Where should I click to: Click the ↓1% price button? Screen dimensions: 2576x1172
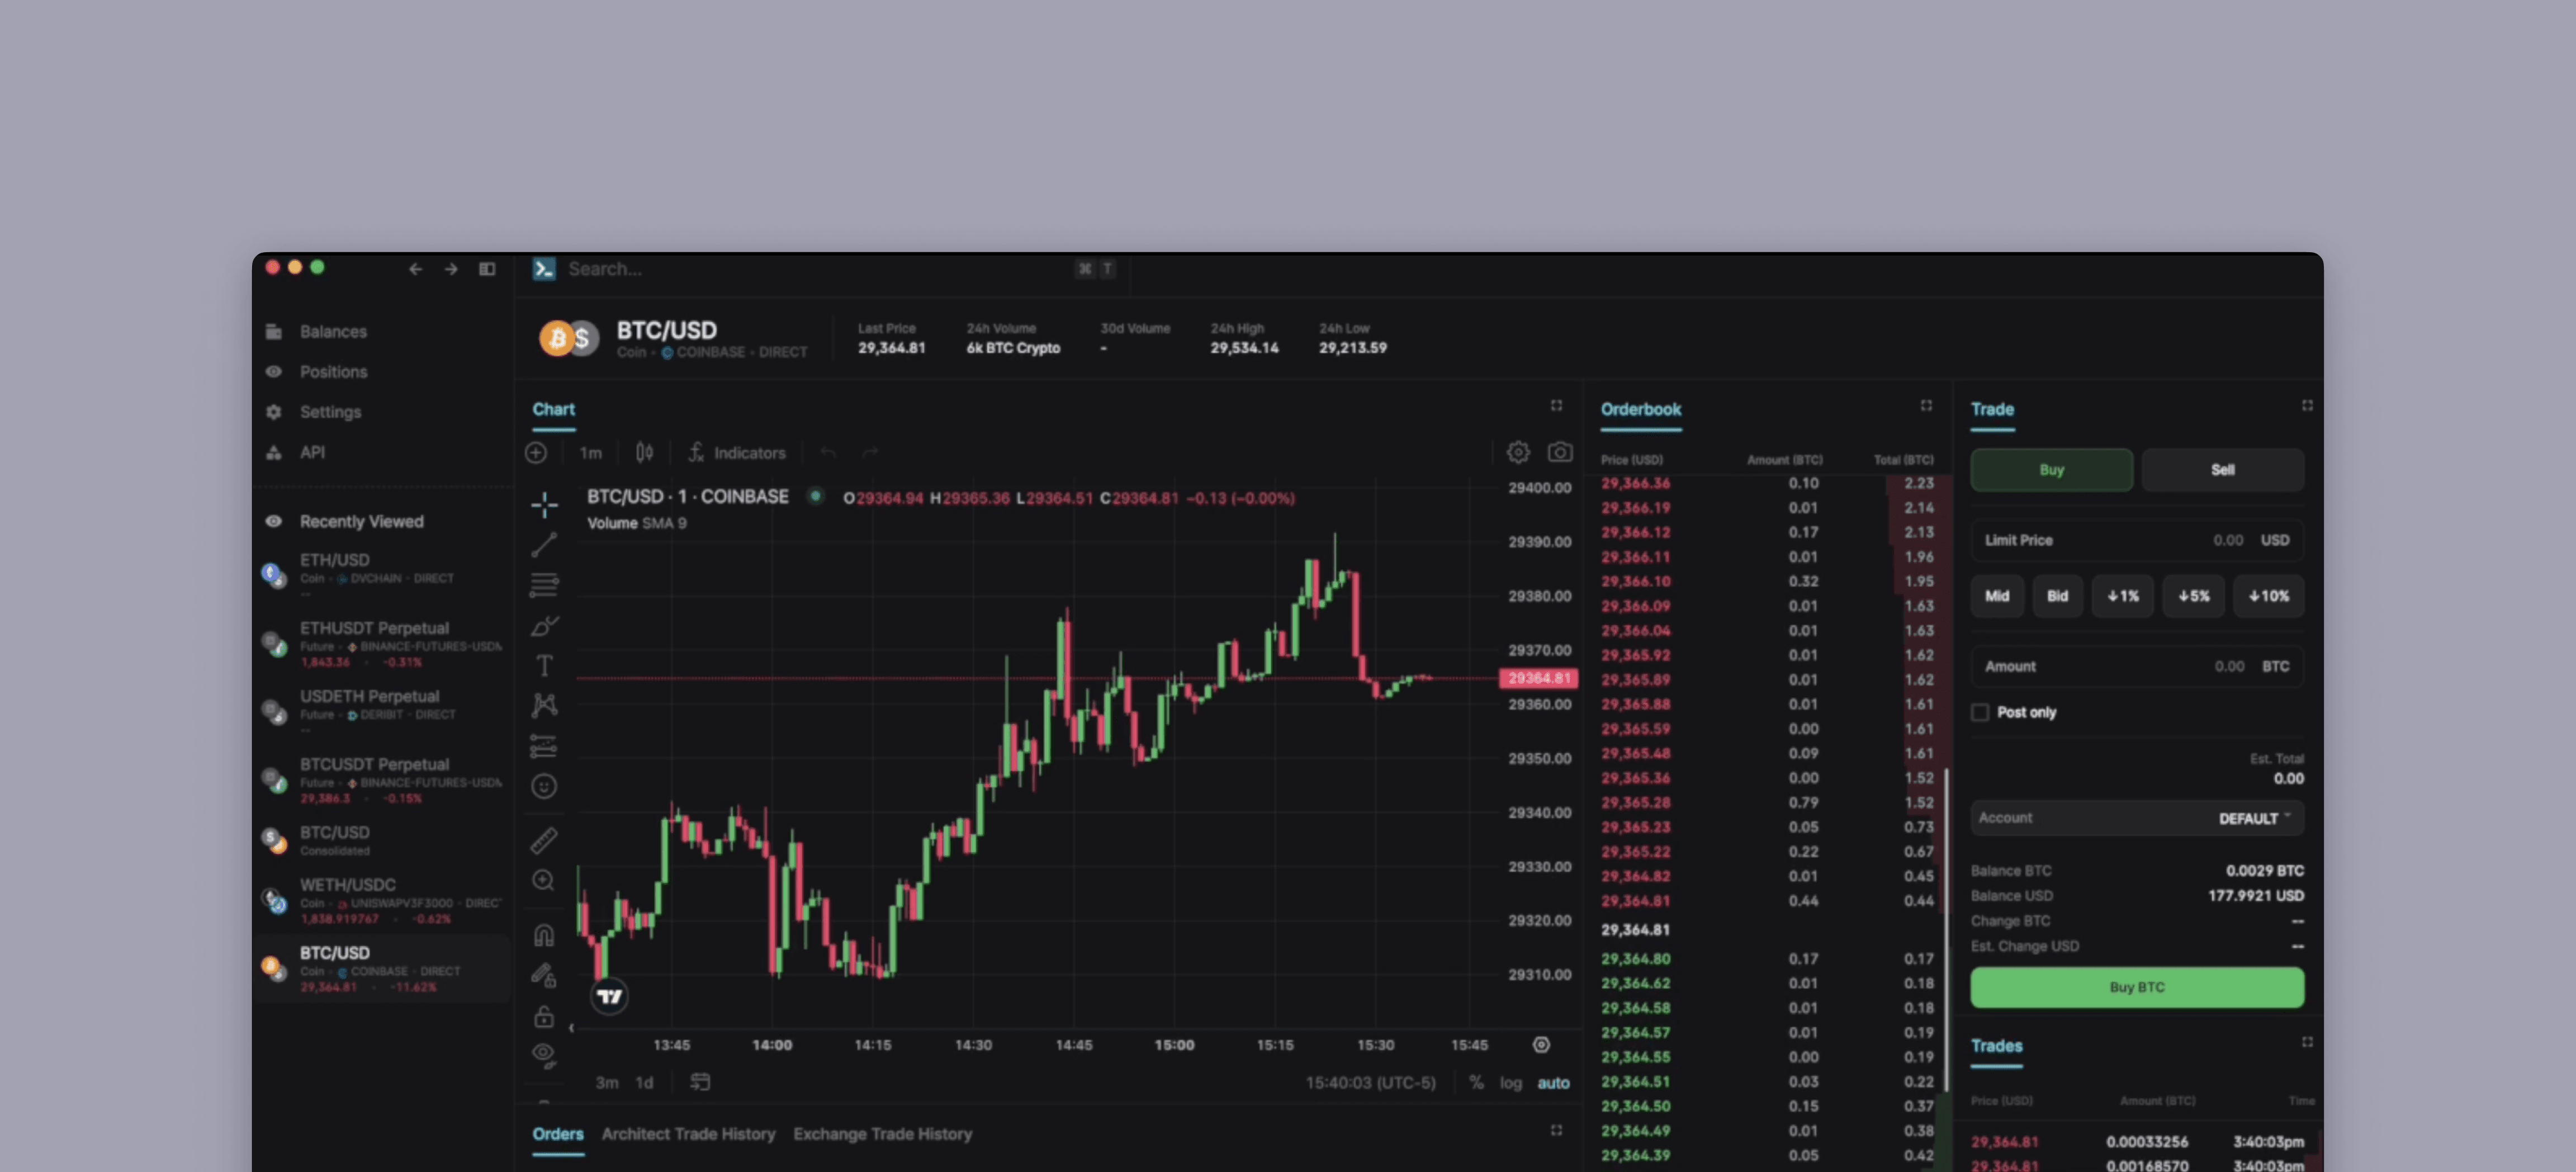pyautogui.click(x=2122, y=596)
